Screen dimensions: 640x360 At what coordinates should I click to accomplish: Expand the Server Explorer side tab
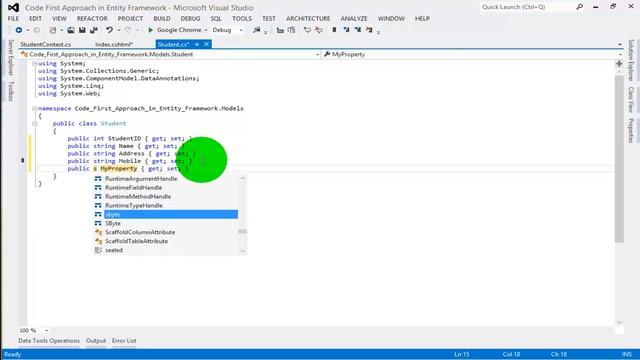click(11, 57)
